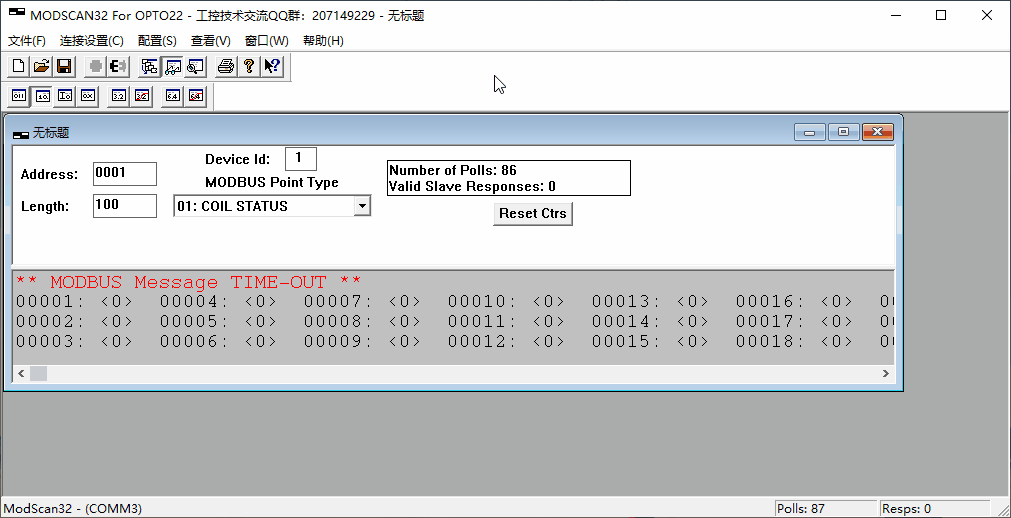
Task: Click the Reset Ctrs button
Action: [532, 214]
